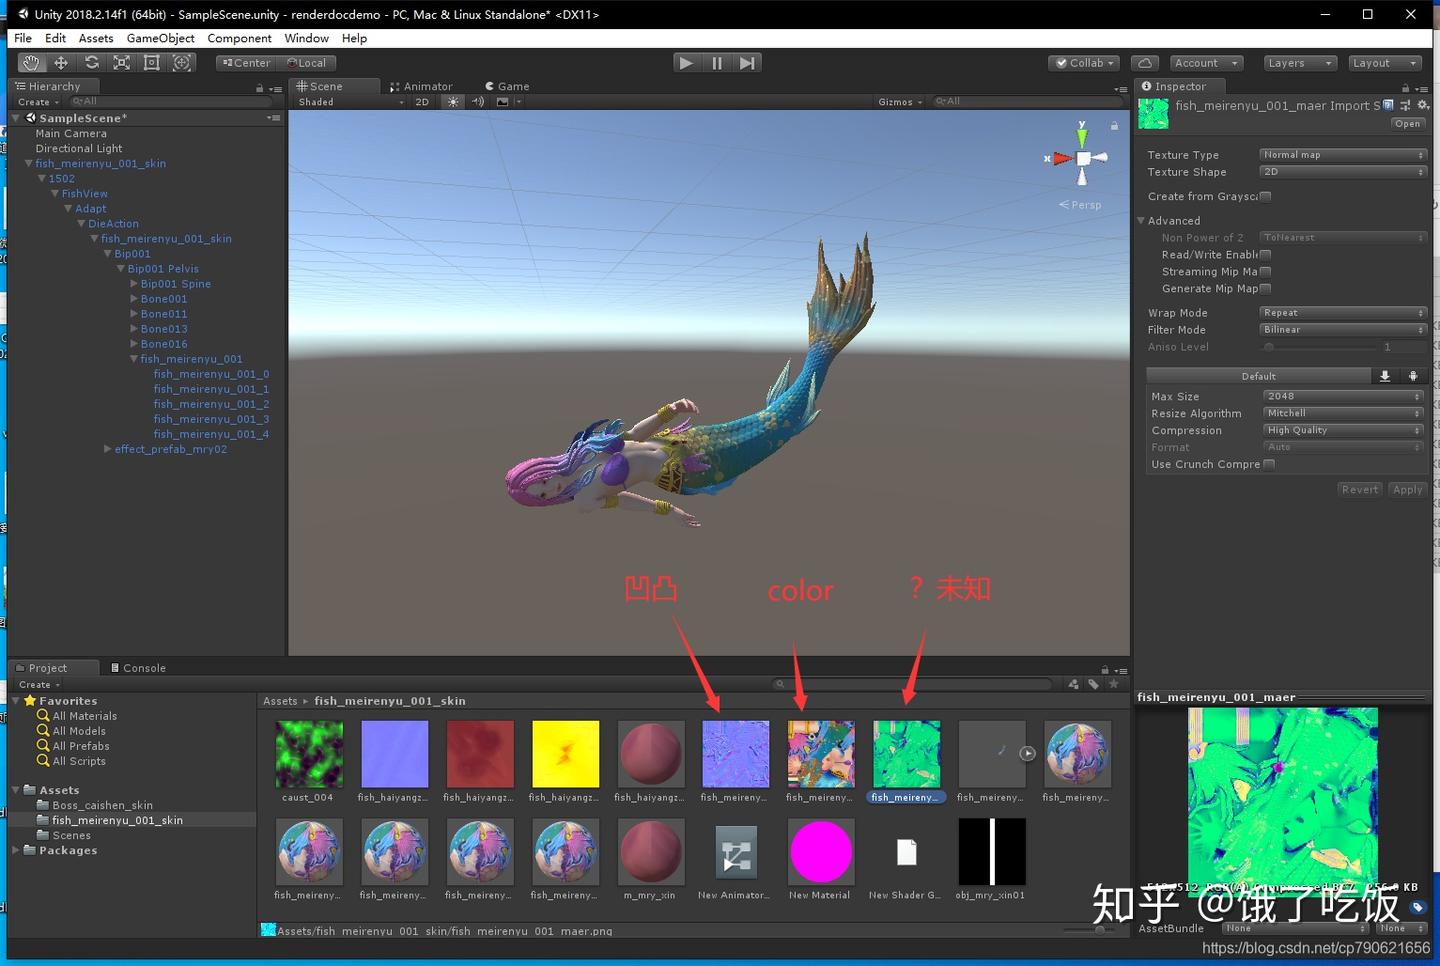Image resolution: width=1440 pixels, height=966 pixels.
Task: Click the Collab cloud icon
Action: tap(1145, 62)
